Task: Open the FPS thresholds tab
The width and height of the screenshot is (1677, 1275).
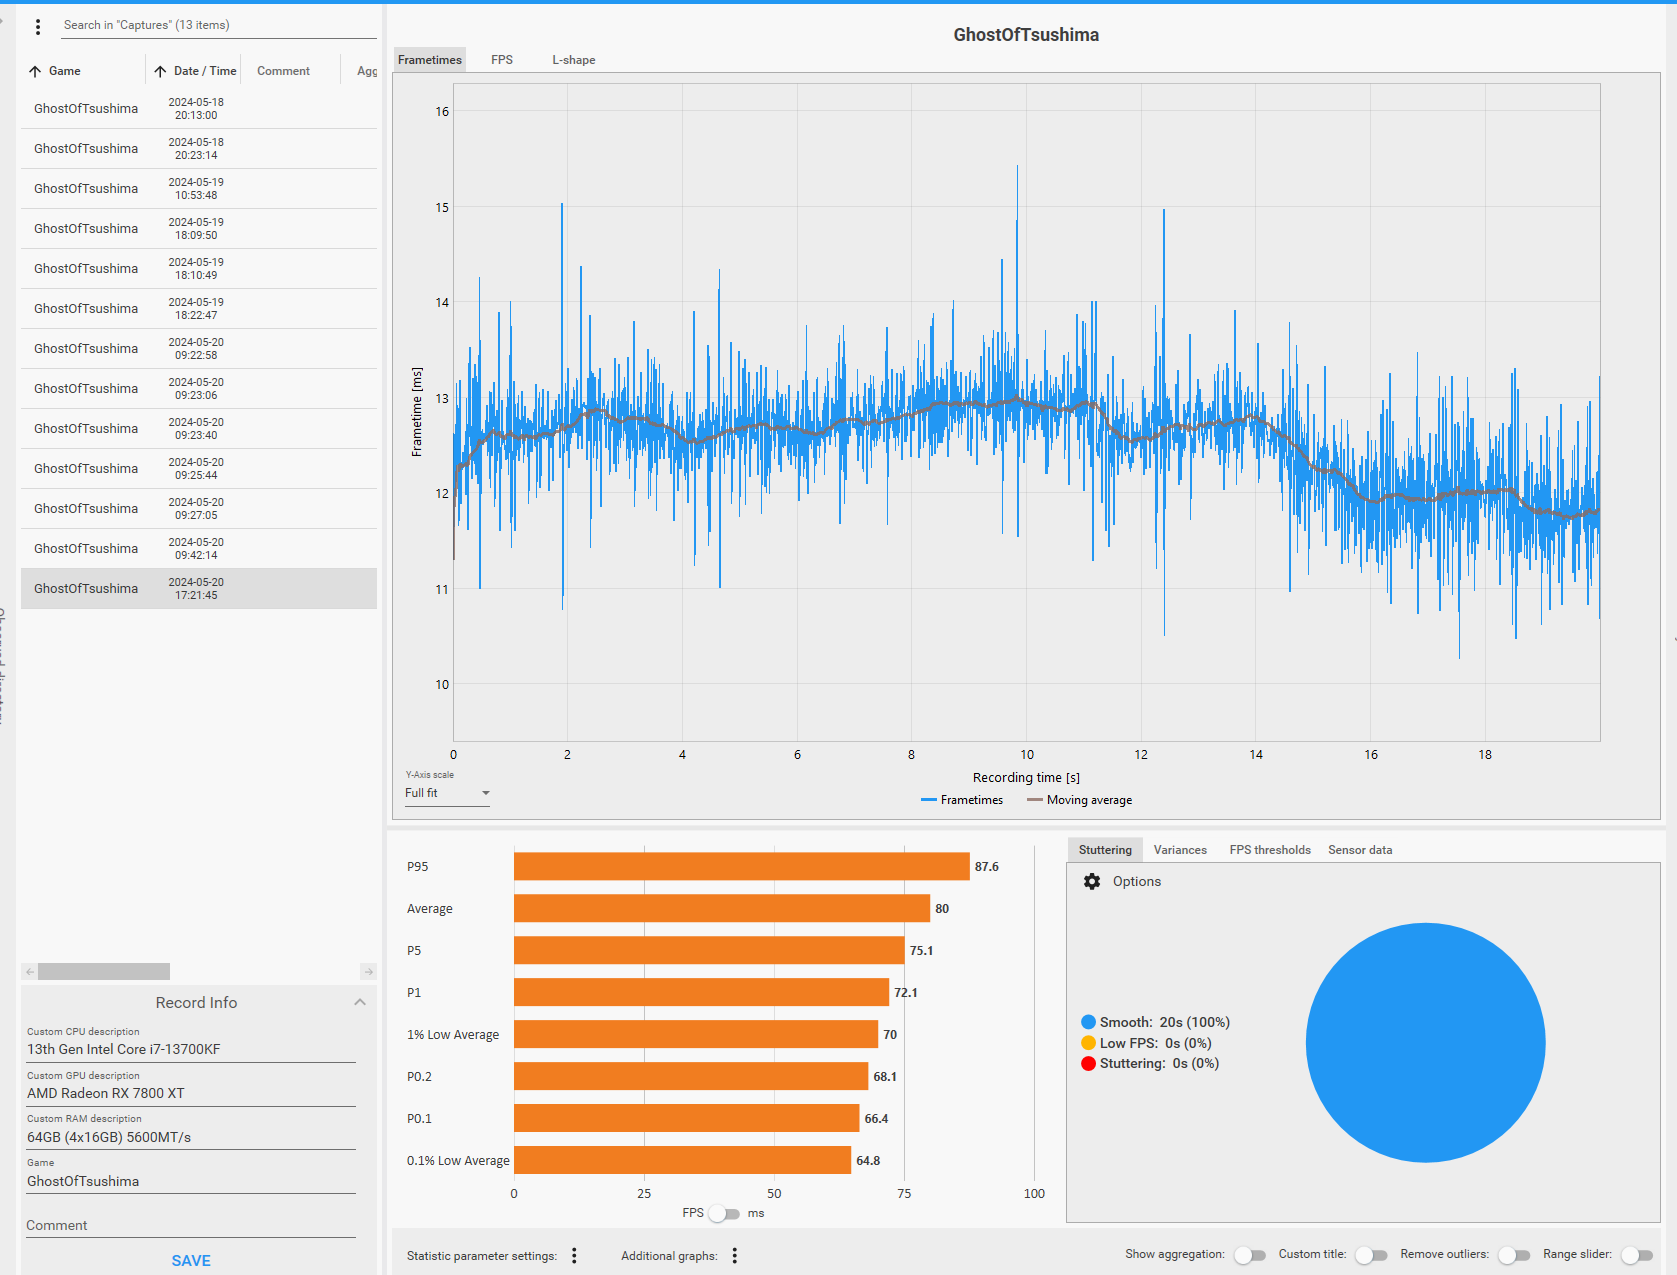Action: [x=1270, y=850]
